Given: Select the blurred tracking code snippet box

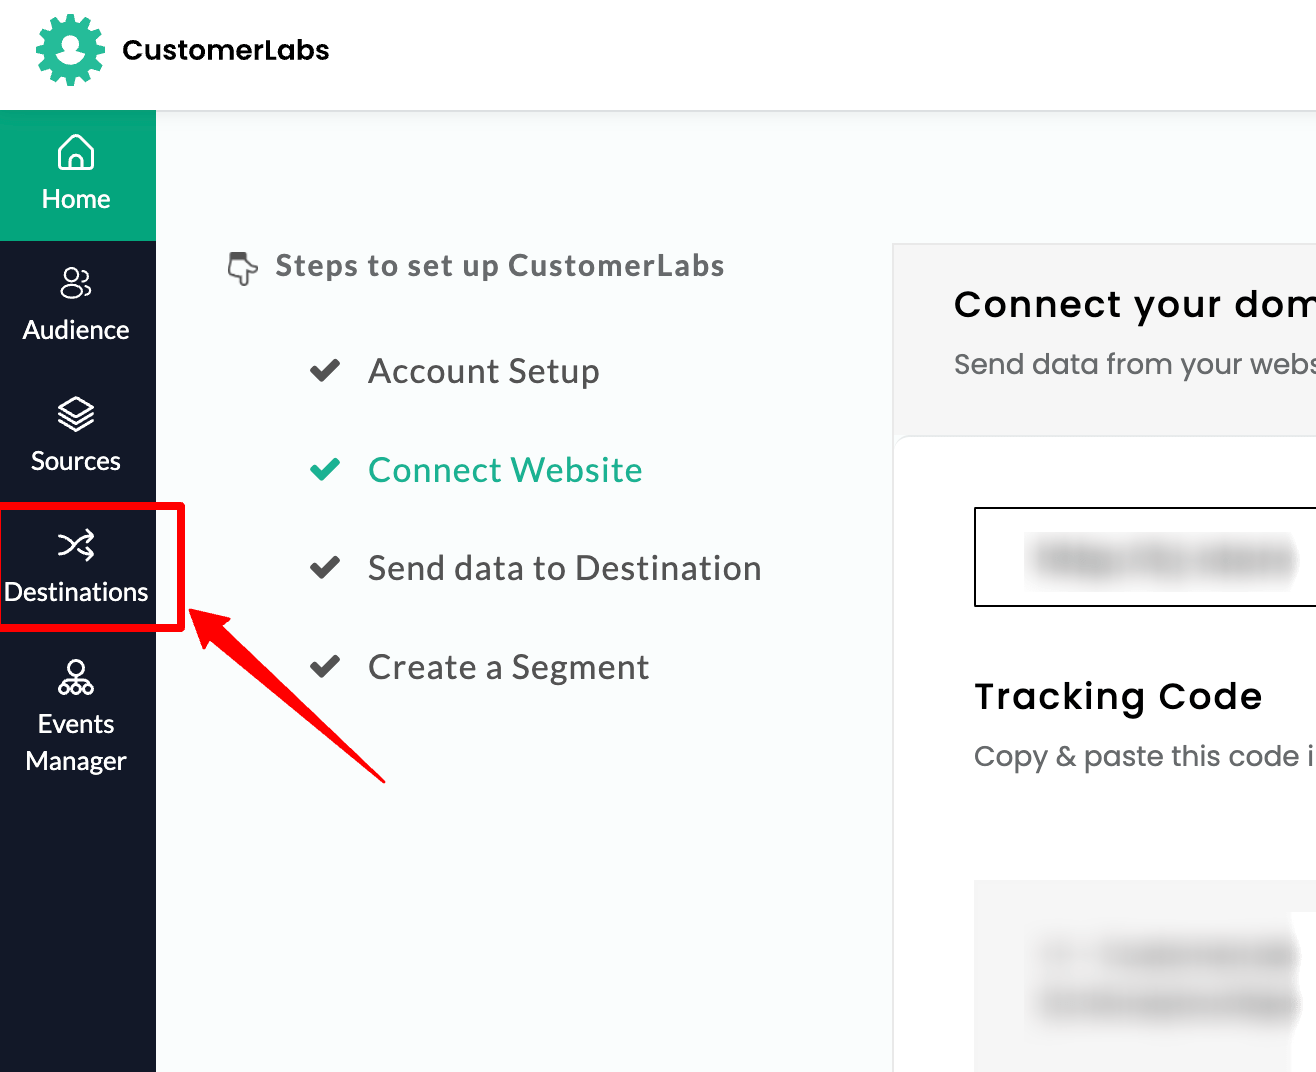Looking at the screenshot, I should click(1145, 975).
